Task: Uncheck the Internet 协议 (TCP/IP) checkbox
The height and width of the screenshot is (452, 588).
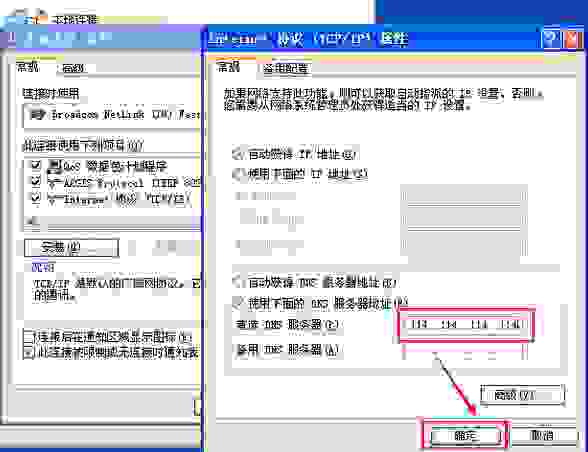Action: [36, 198]
